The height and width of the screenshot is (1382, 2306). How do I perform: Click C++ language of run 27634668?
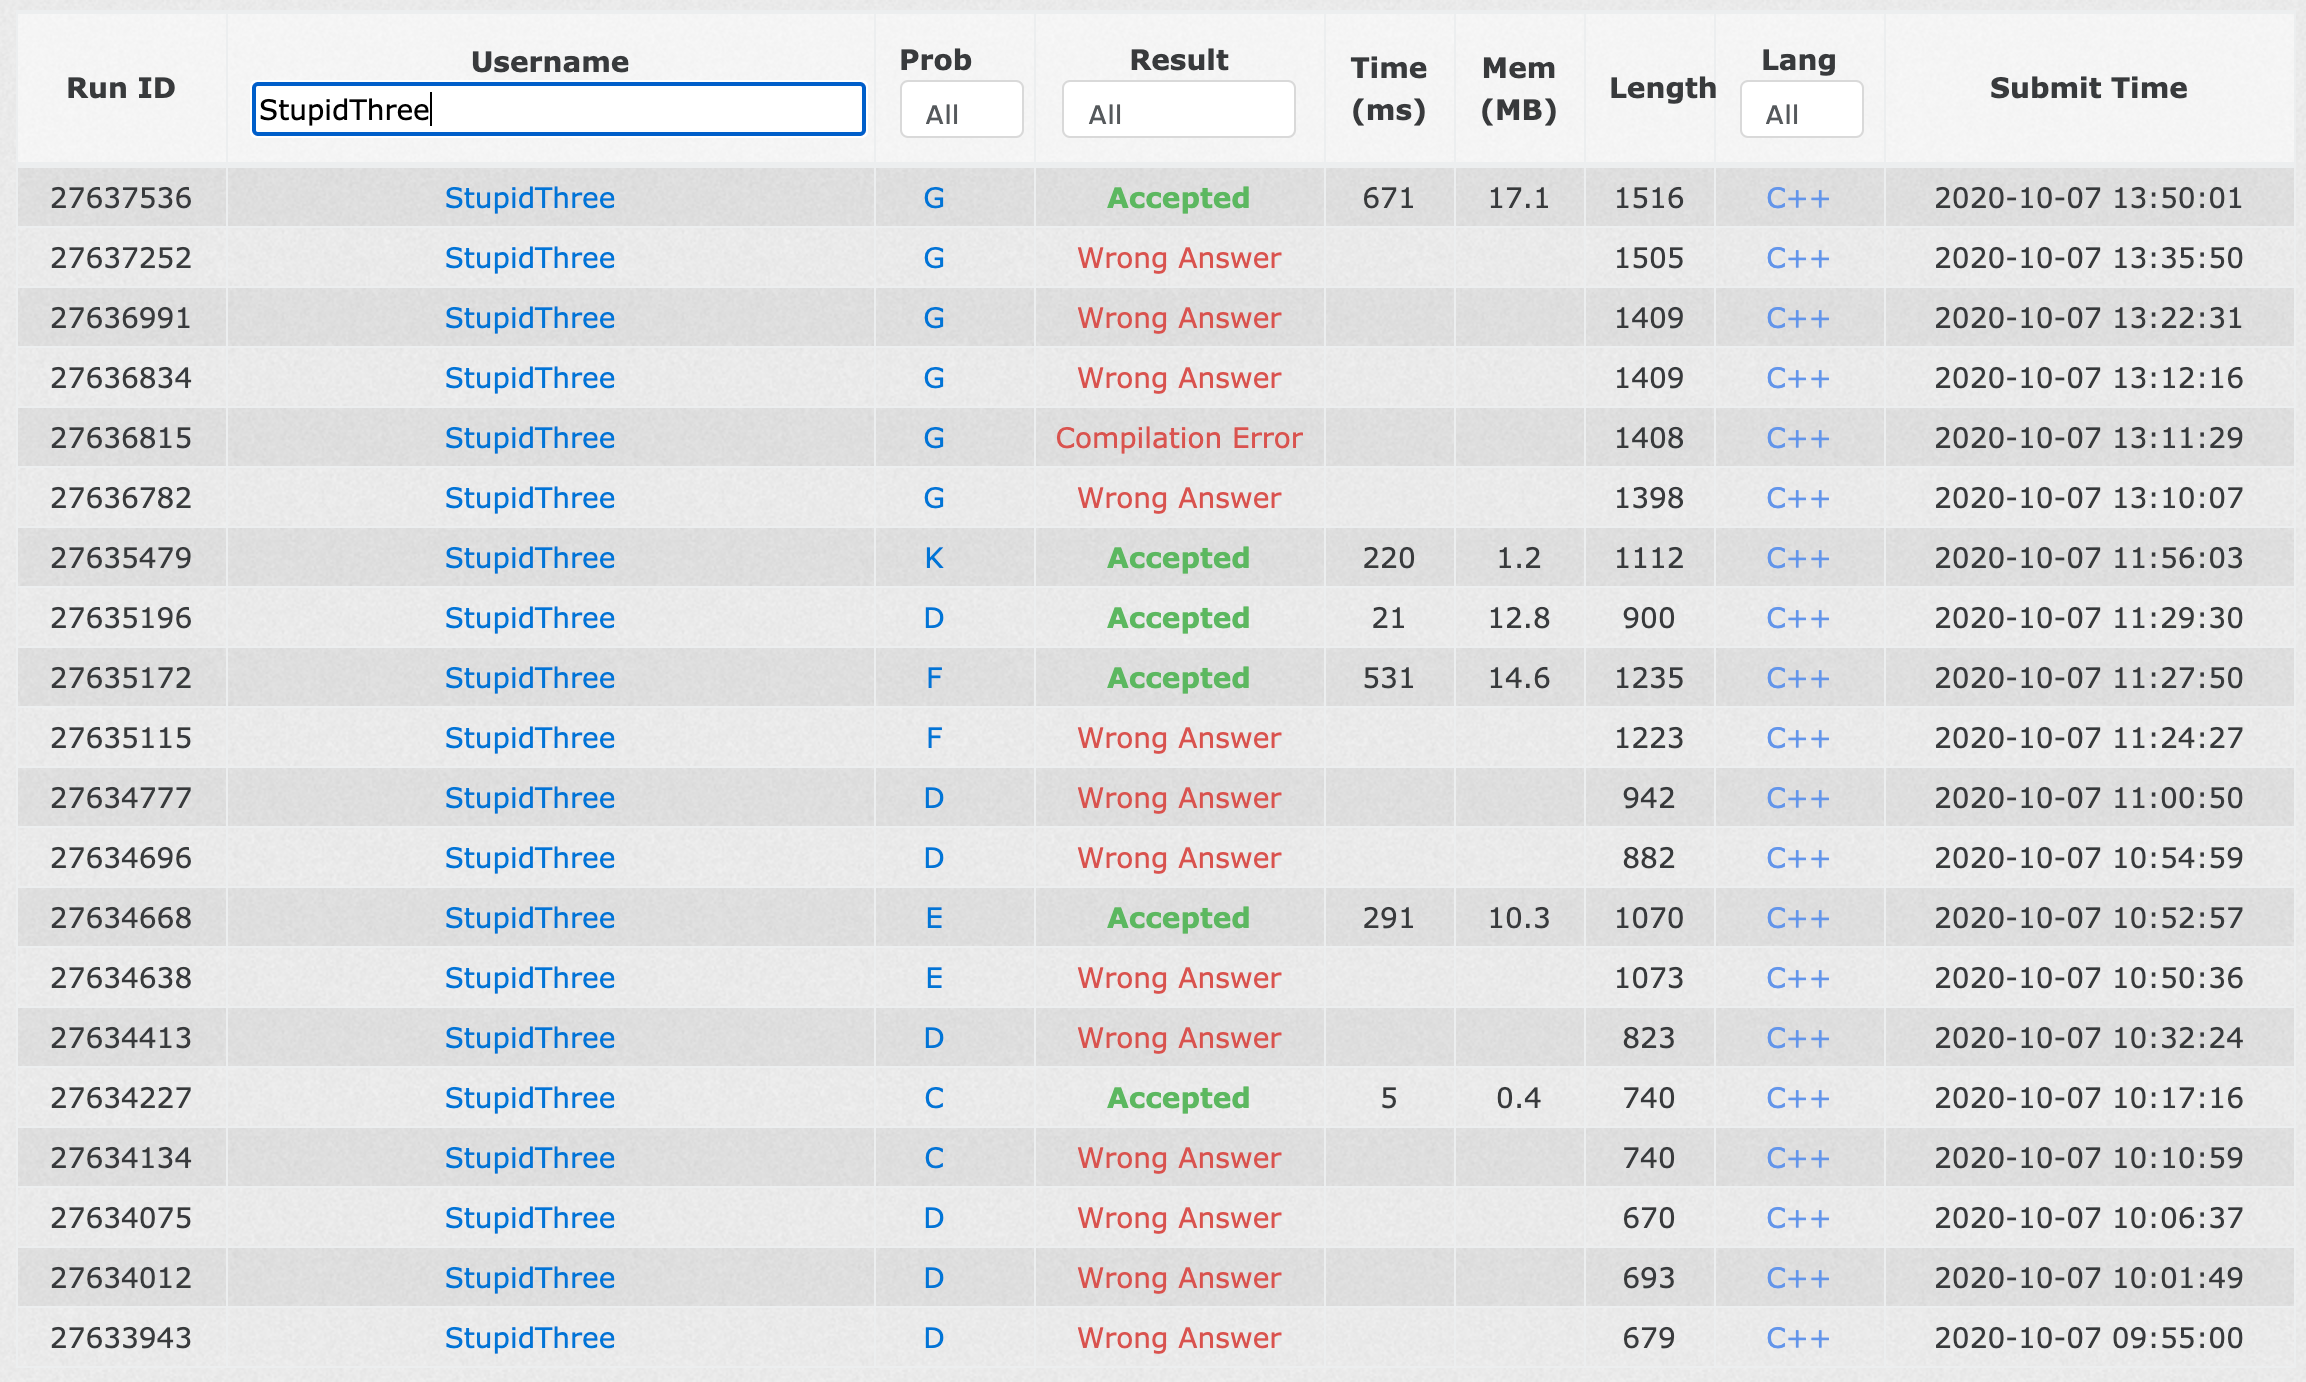click(x=1797, y=918)
